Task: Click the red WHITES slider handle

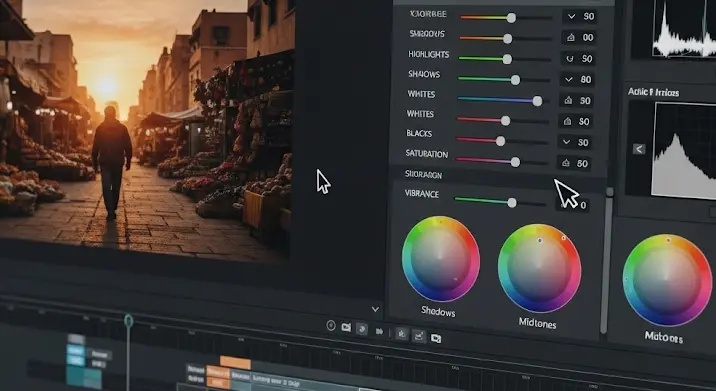Action: click(x=505, y=121)
